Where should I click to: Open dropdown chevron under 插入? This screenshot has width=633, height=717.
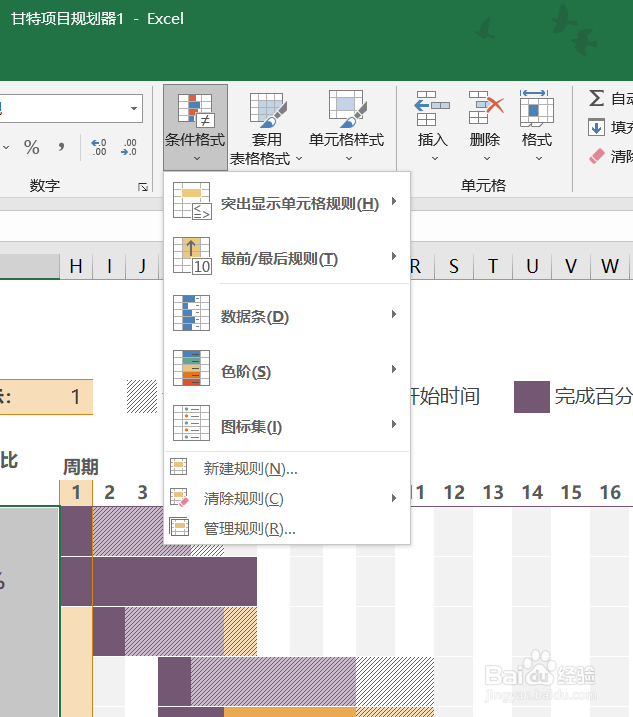[435, 159]
